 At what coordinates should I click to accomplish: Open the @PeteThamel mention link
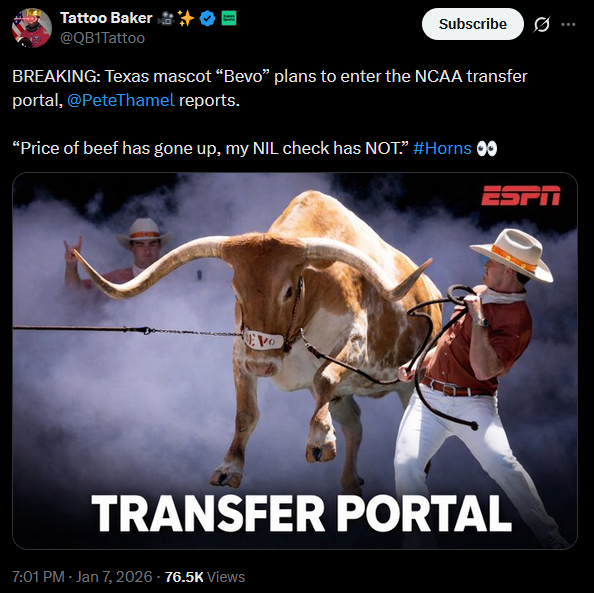pos(120,100)
